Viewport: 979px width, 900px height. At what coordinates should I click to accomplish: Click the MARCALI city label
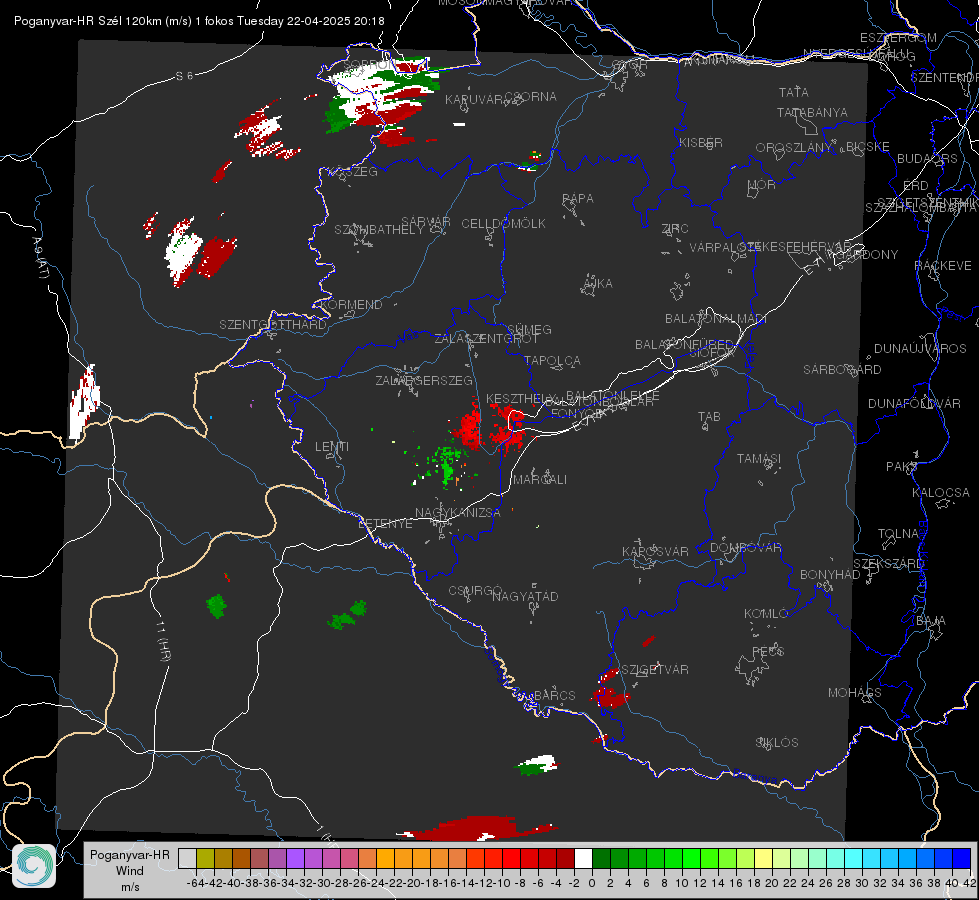point(539,480)
